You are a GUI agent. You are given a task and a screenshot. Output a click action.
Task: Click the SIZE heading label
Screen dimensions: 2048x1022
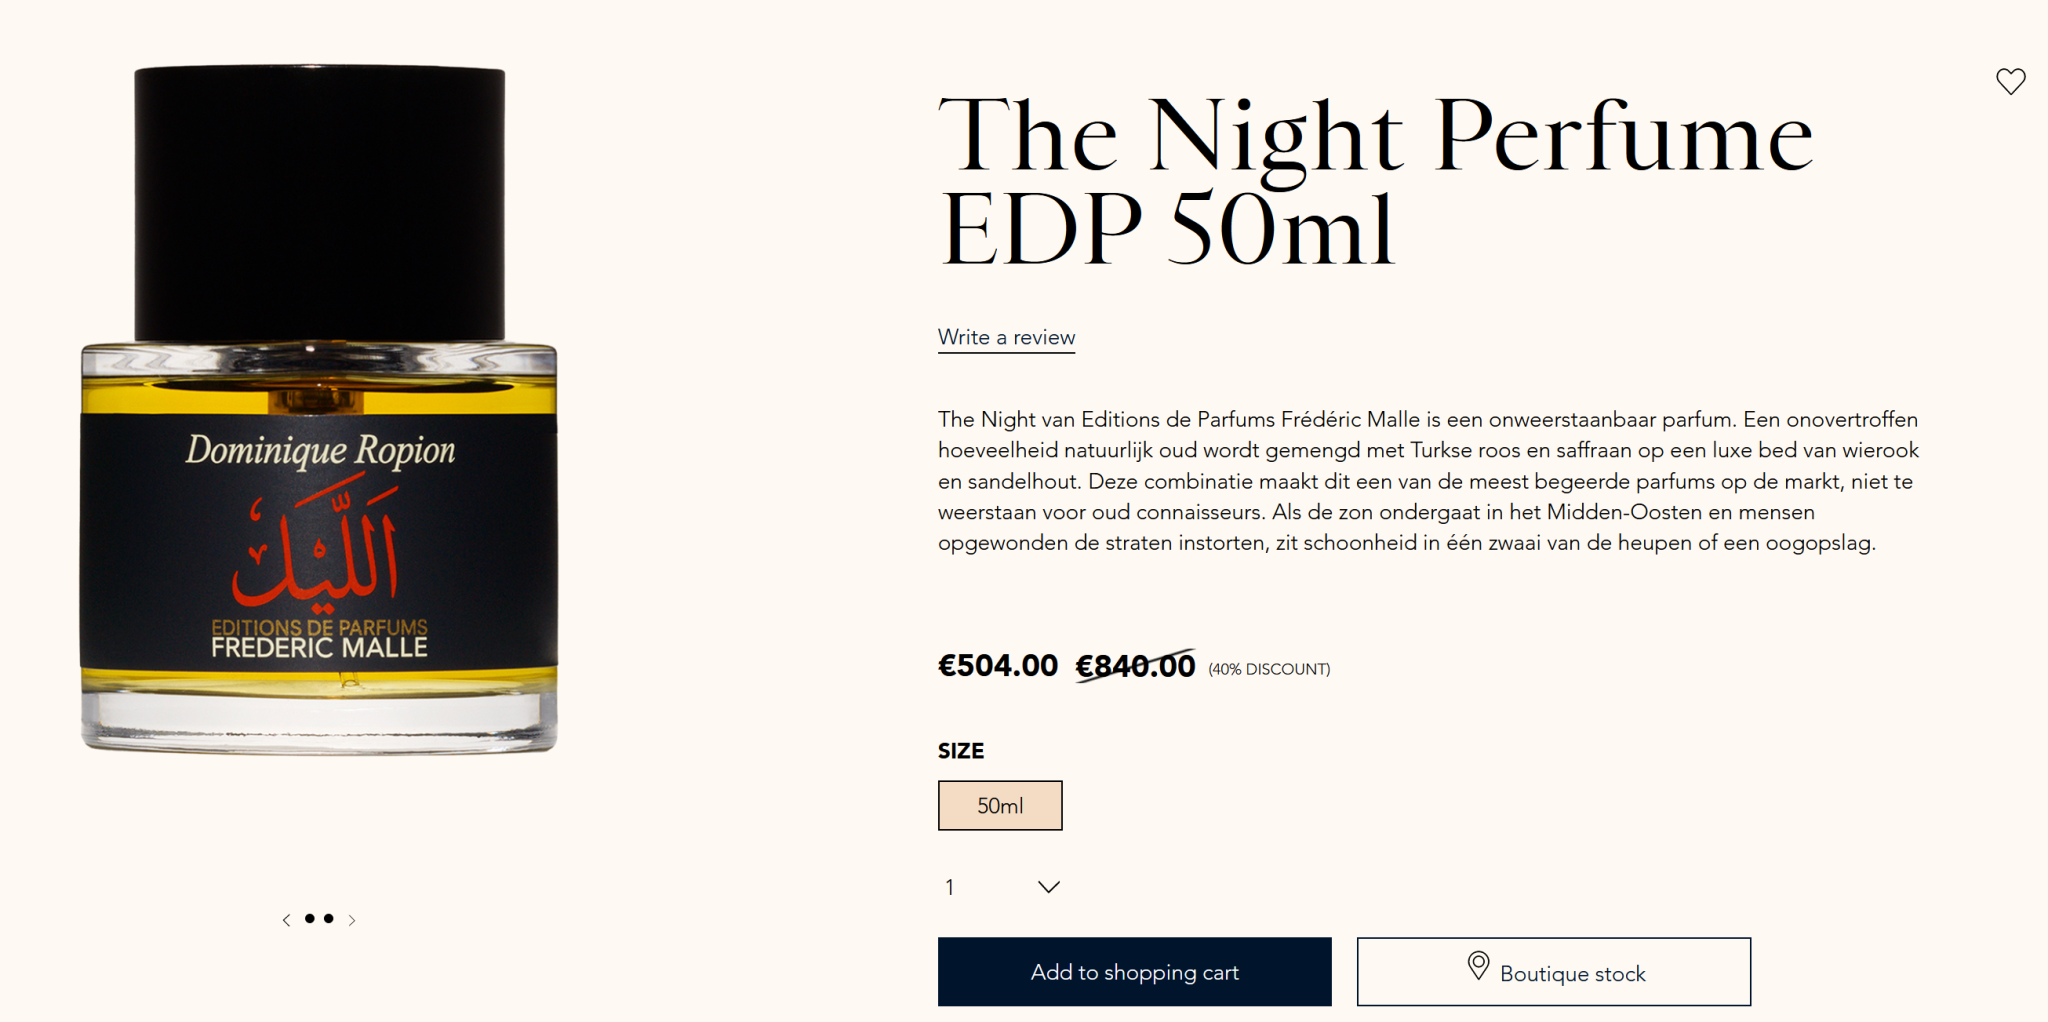pos(961,751)
